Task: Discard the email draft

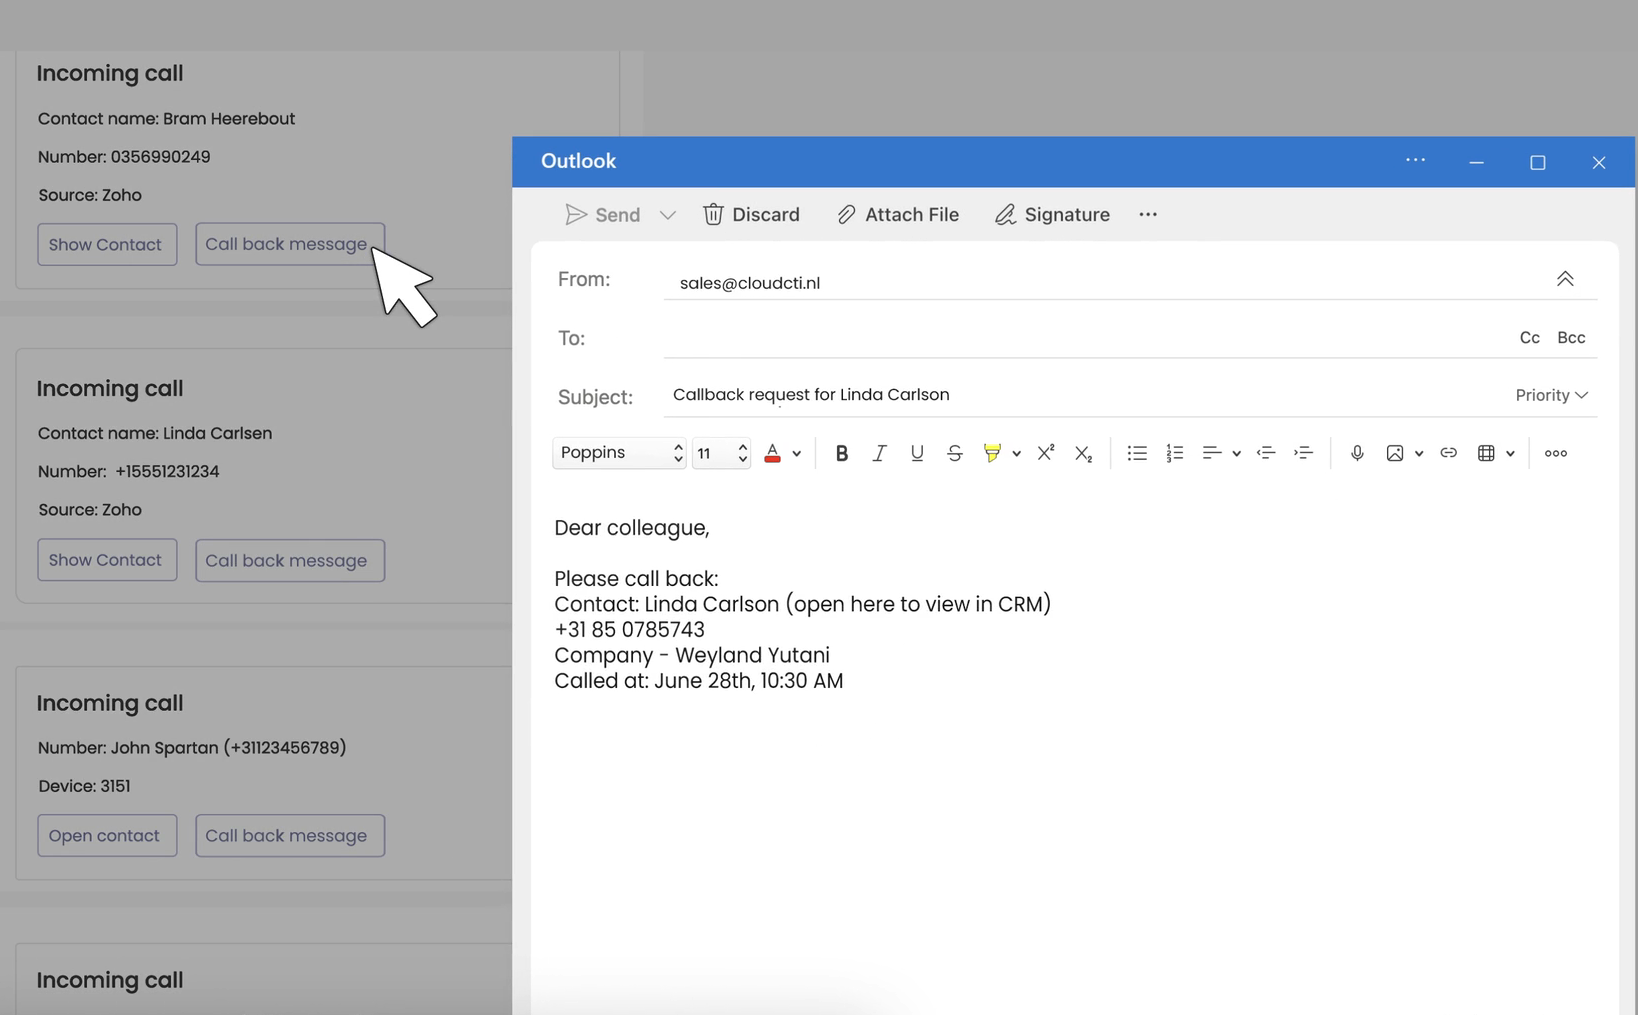Action: (751, 215)
